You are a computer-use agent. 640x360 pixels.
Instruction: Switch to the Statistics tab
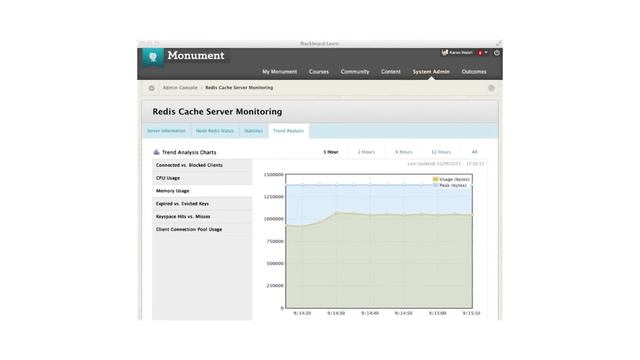[x=253, y=131]
